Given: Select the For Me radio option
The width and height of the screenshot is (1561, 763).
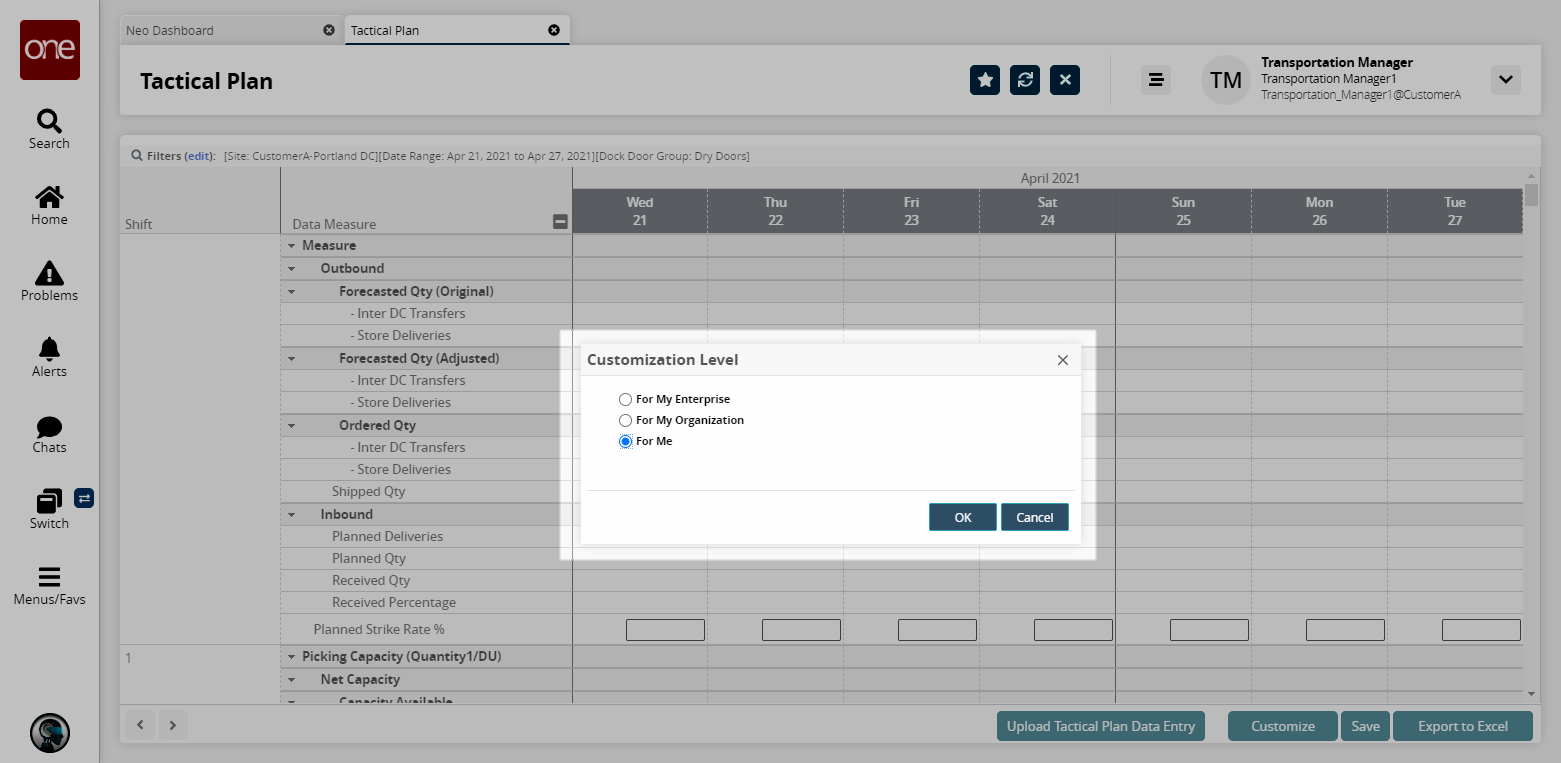Looking at the screenshot, I should coord(626,441).
